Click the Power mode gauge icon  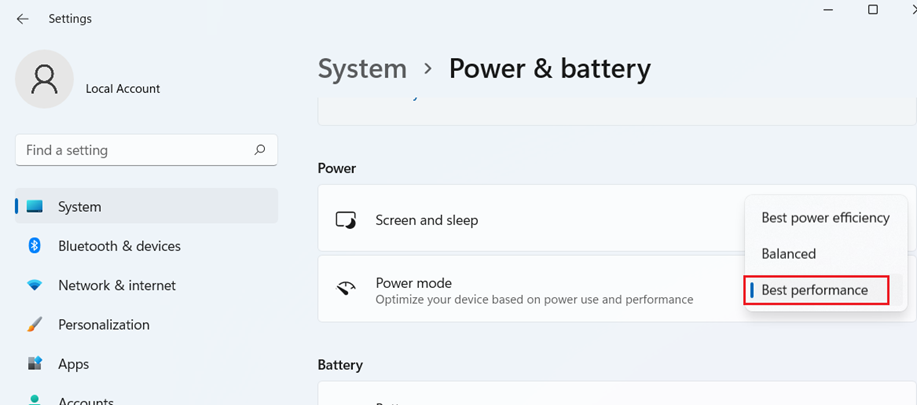pyautogui.click(x=346, y=290)
